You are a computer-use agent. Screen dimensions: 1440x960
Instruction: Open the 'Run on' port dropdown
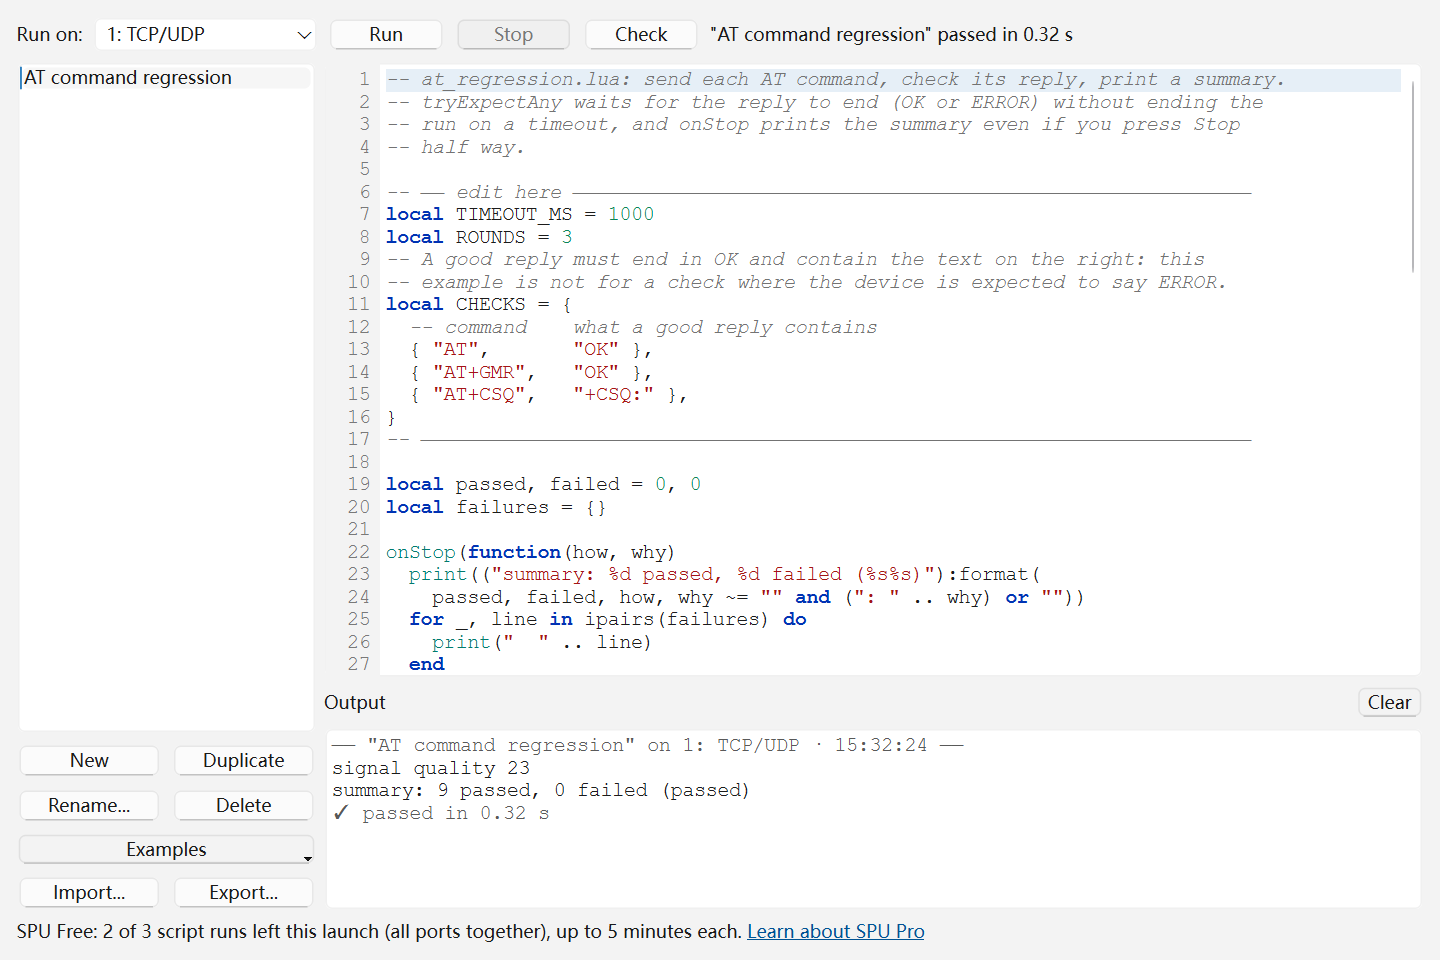click(205, 34)
